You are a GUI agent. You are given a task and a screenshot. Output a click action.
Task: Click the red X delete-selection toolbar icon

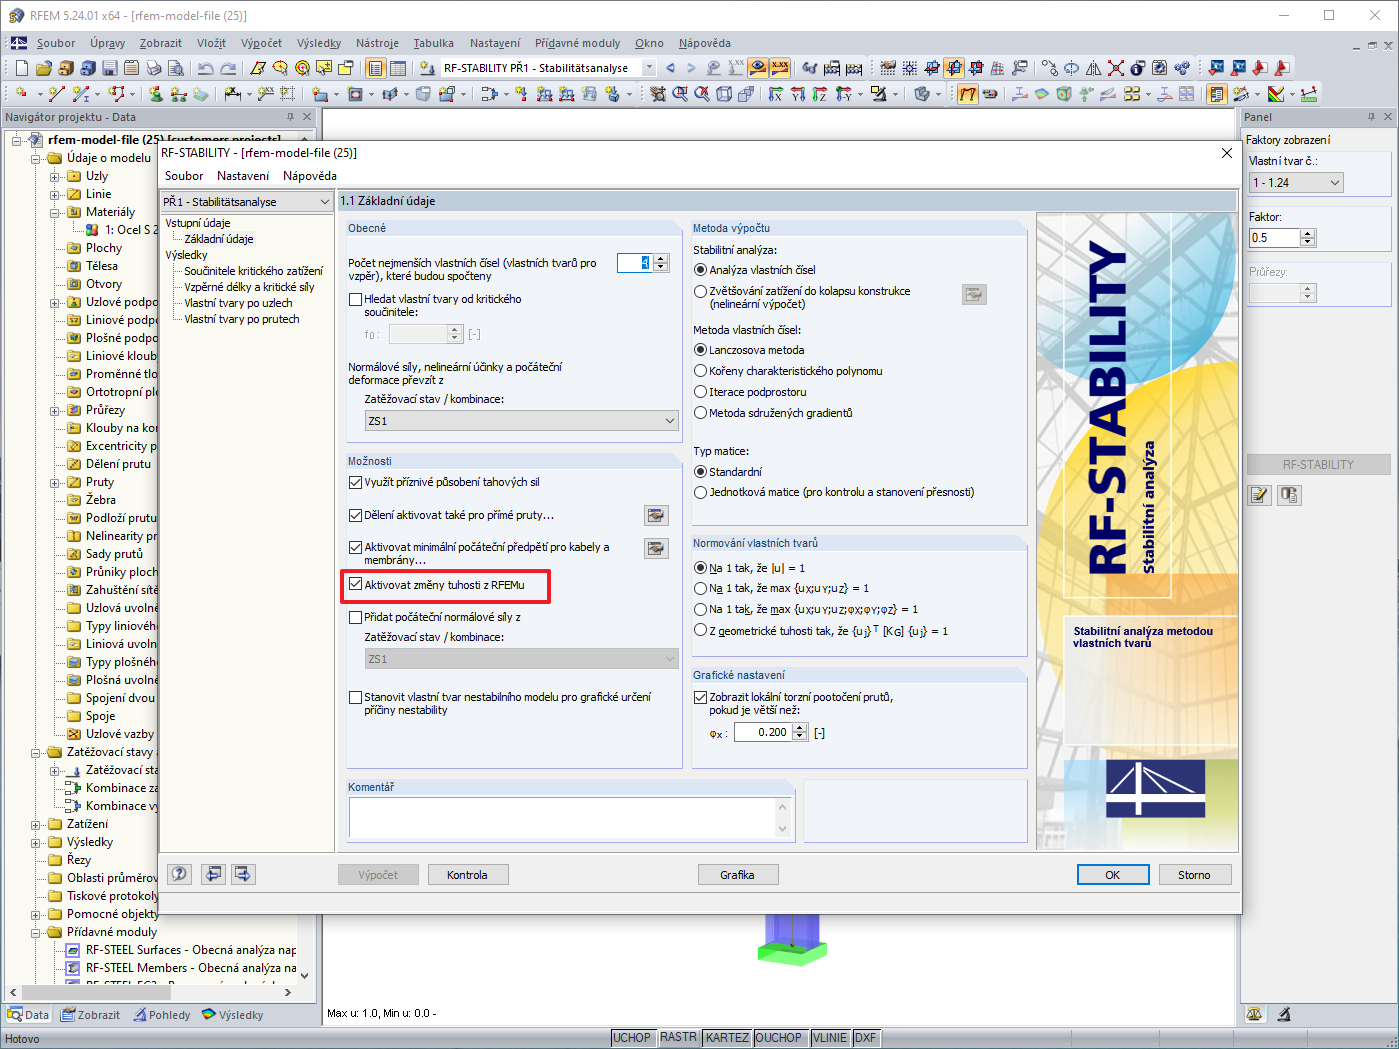1115,68
